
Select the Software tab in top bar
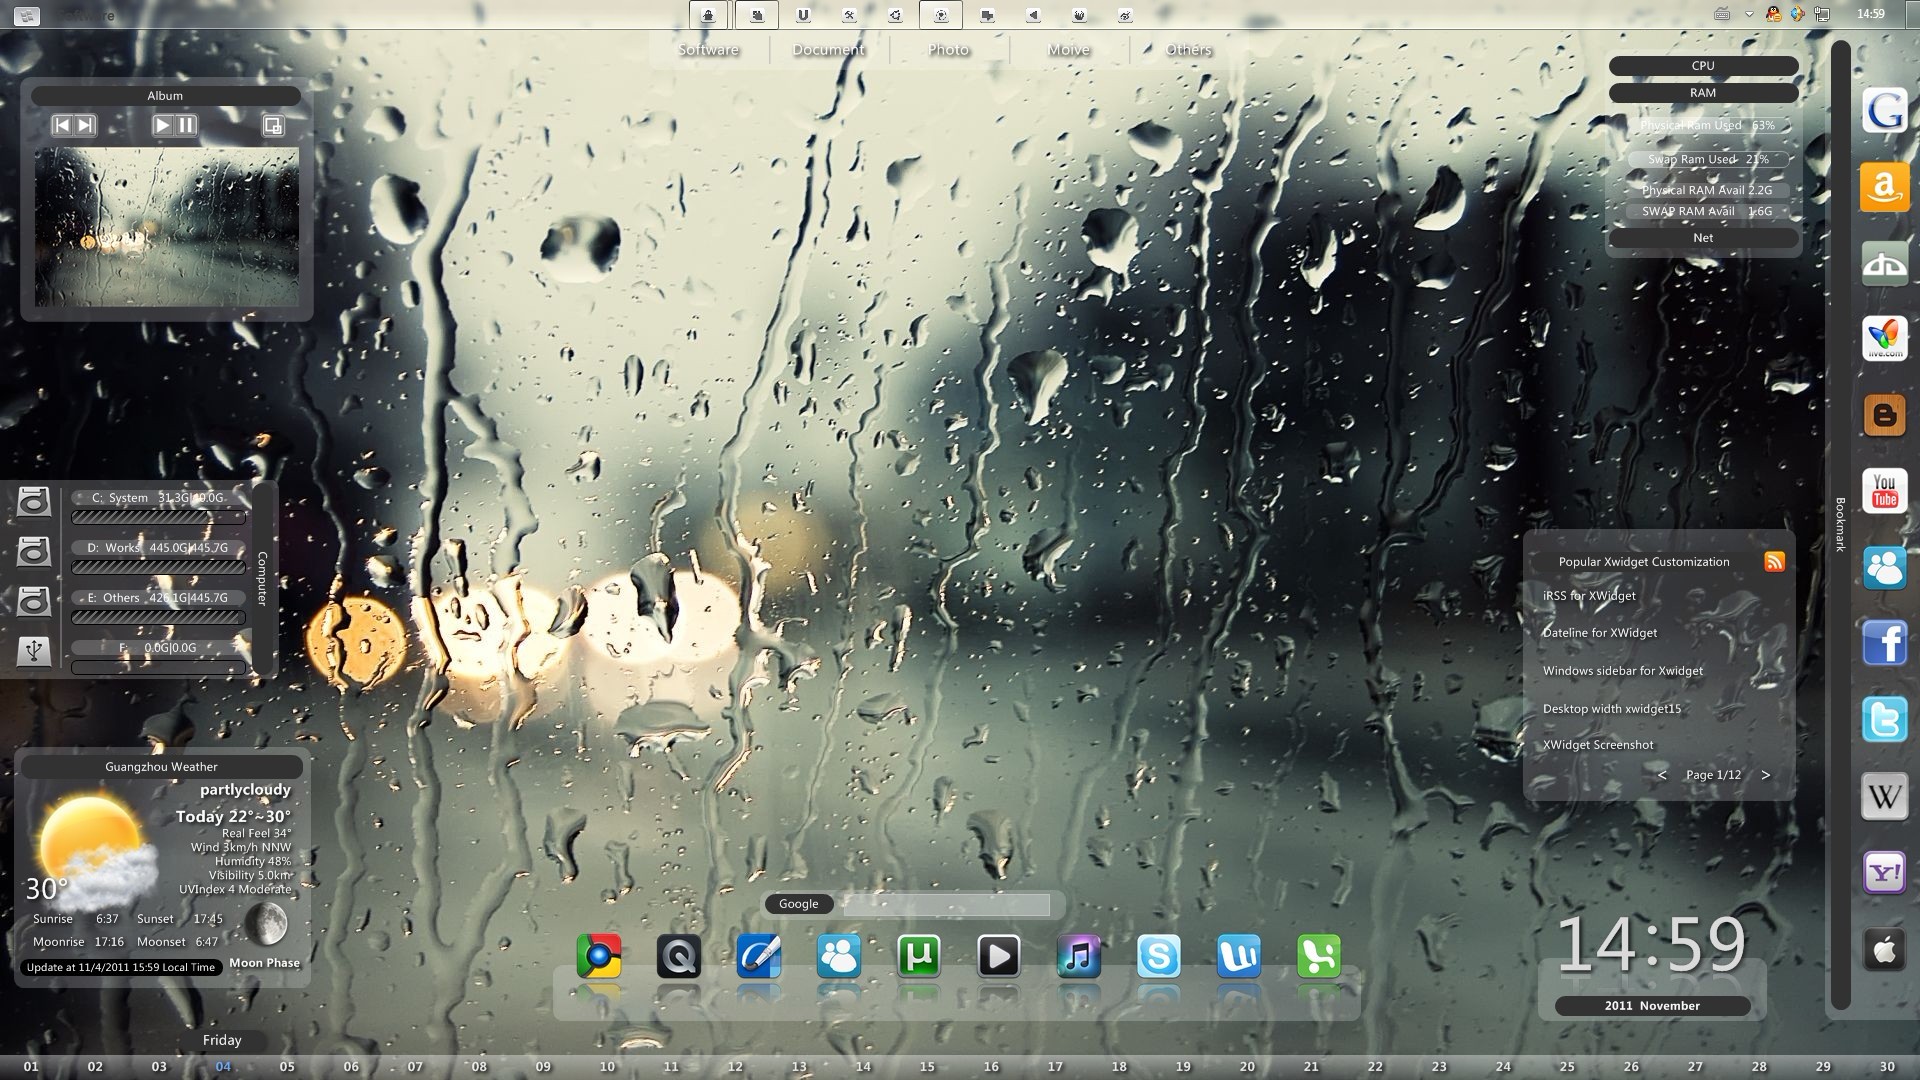(708, 49)
